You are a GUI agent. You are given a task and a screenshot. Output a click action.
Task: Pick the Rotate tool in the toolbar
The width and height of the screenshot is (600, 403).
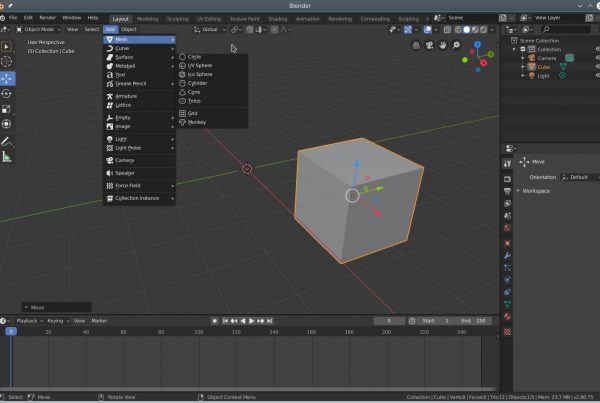click(7, 93)
